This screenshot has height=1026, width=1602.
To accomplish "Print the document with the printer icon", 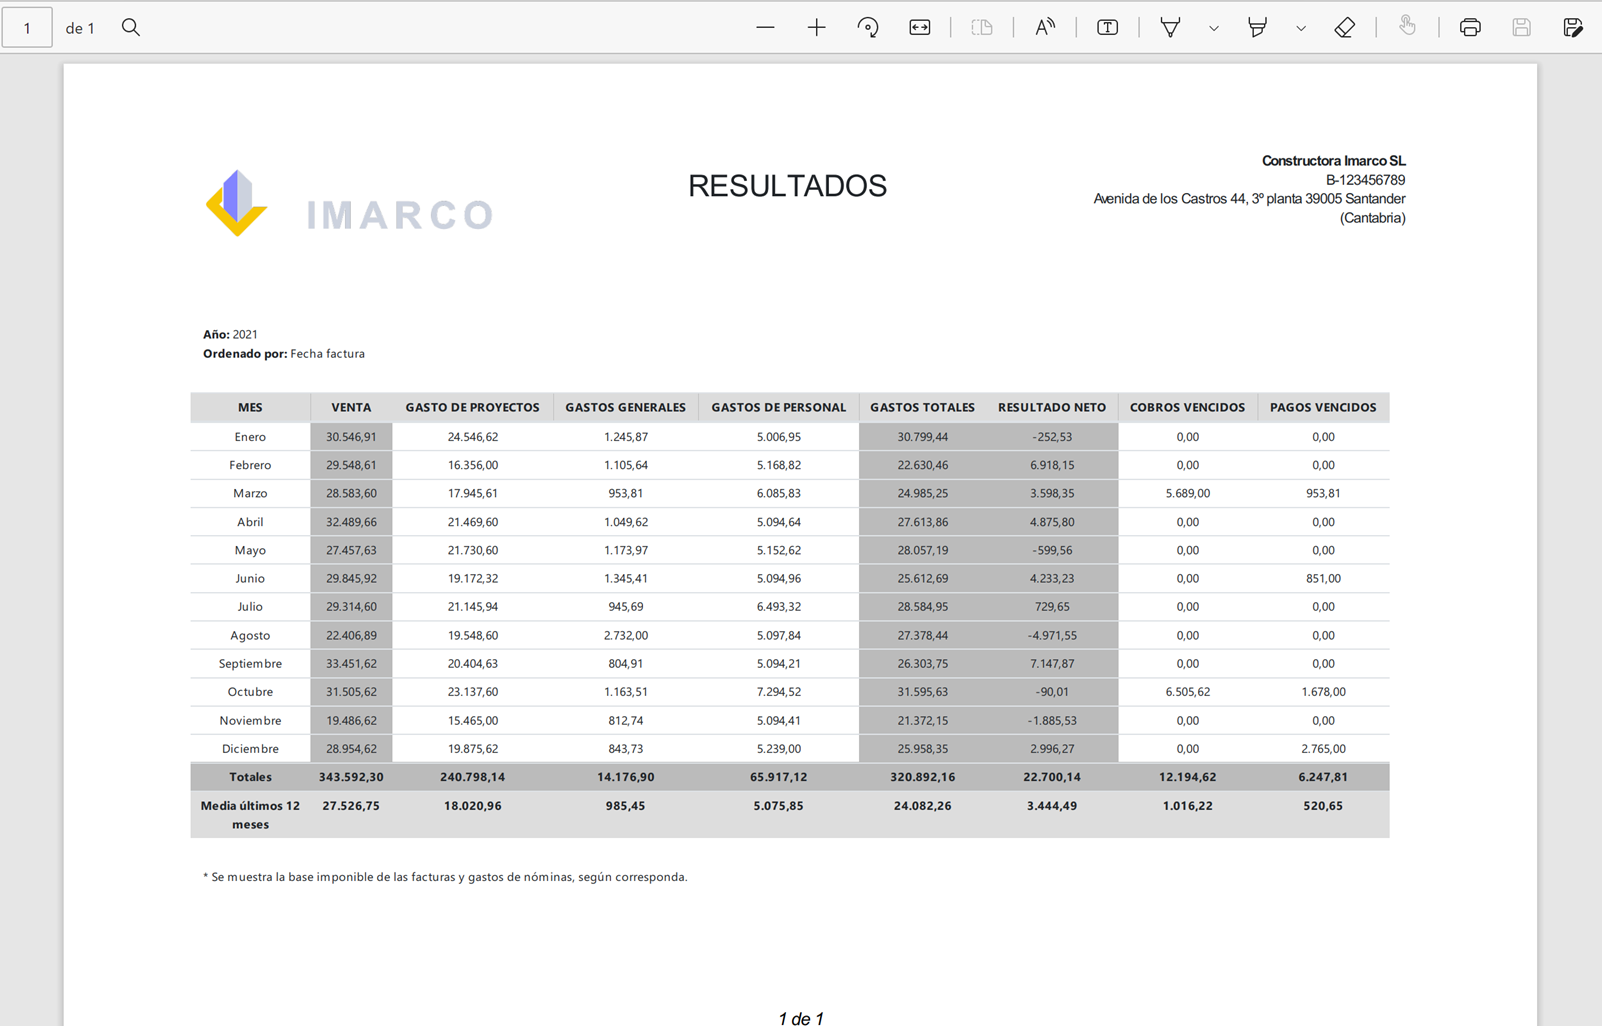I will coord(1470,27).
